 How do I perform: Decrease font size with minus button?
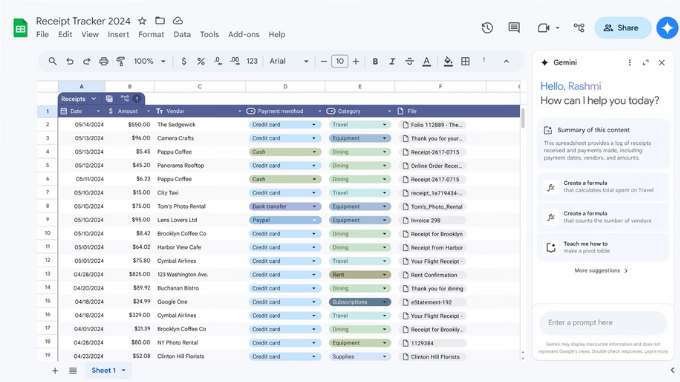tap(324, 62)
